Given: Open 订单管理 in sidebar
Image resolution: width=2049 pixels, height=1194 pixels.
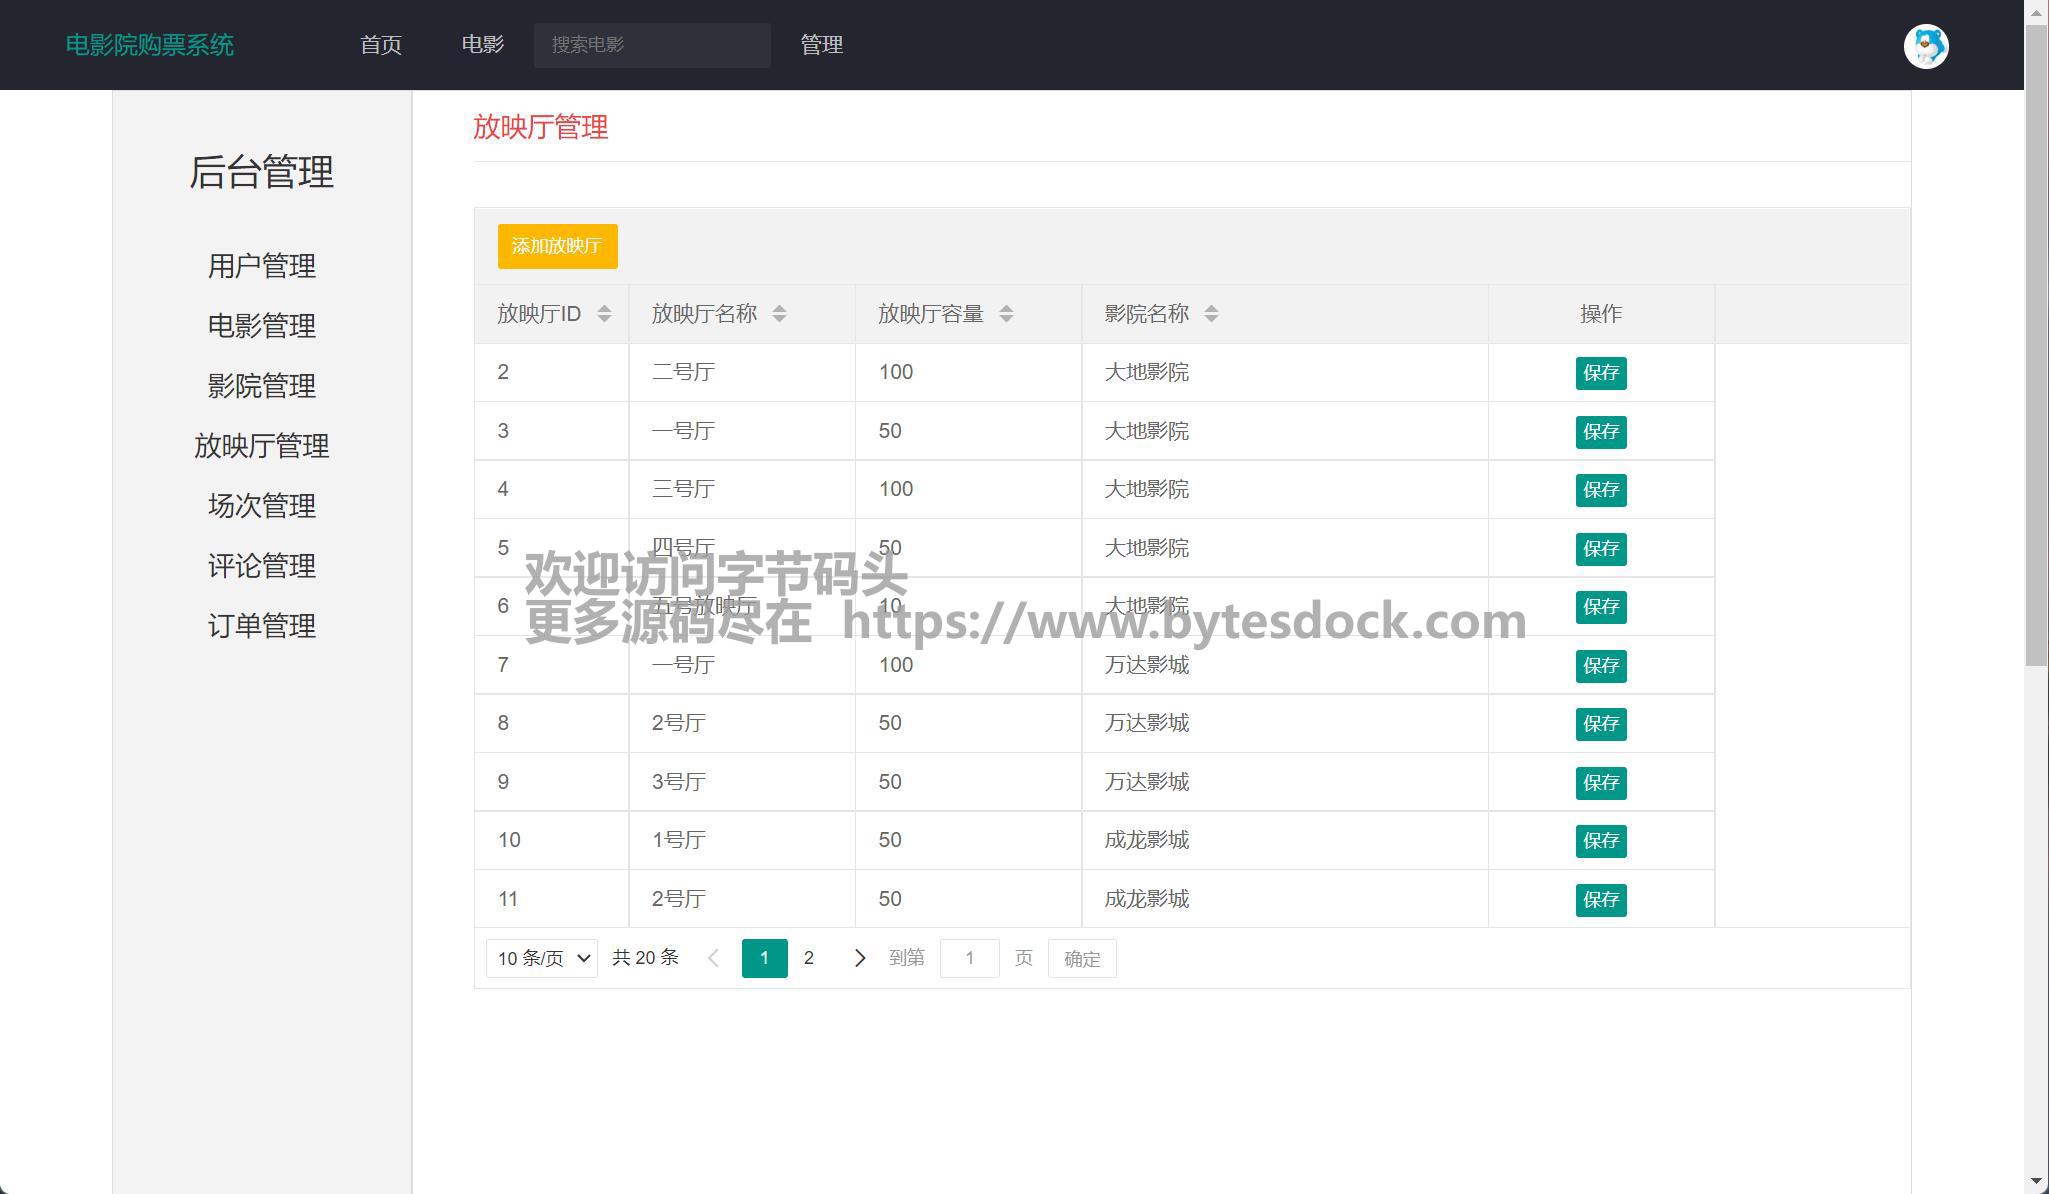Looking at the screenshot, I should click(262, 626).
